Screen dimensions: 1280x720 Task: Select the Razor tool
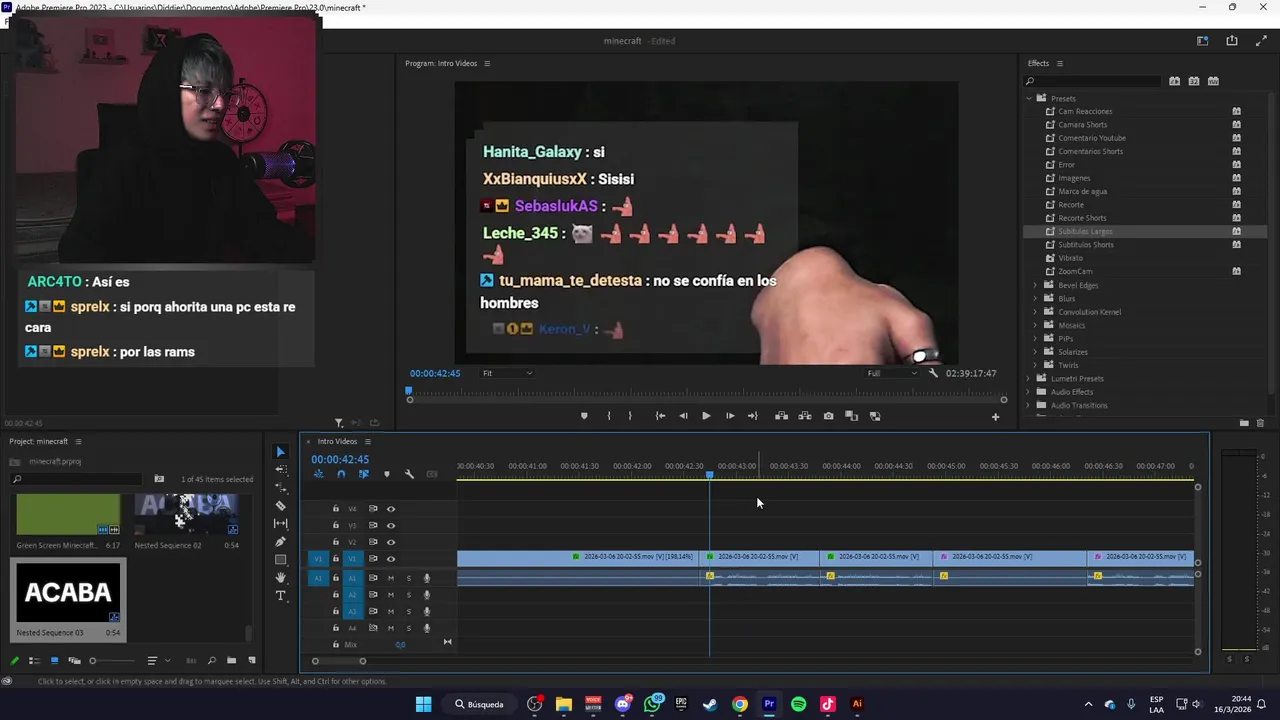tap(280, 506)
